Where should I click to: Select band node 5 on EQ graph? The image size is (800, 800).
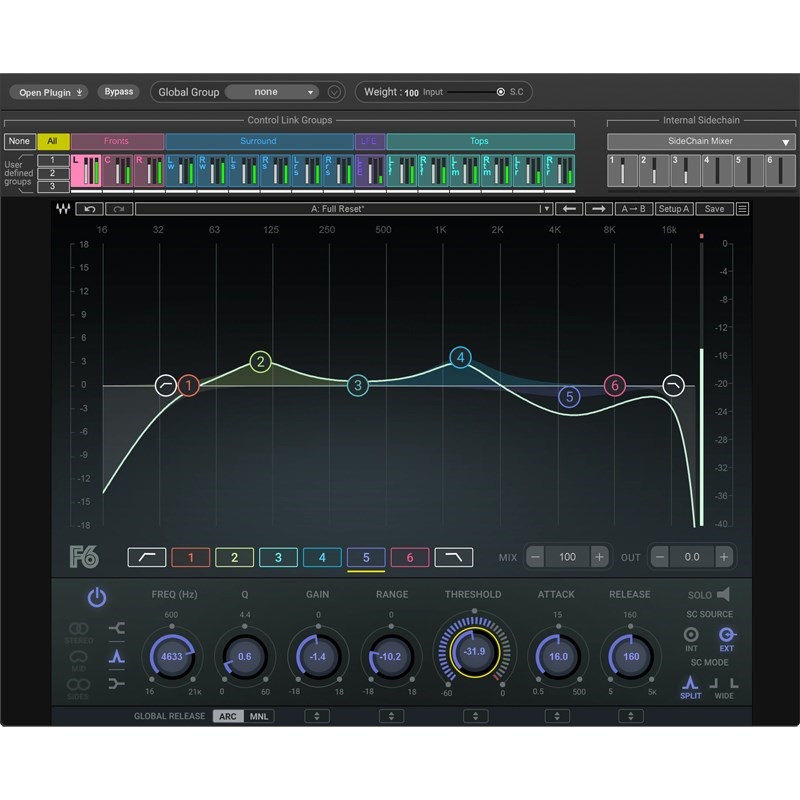(x=569, y=396)
